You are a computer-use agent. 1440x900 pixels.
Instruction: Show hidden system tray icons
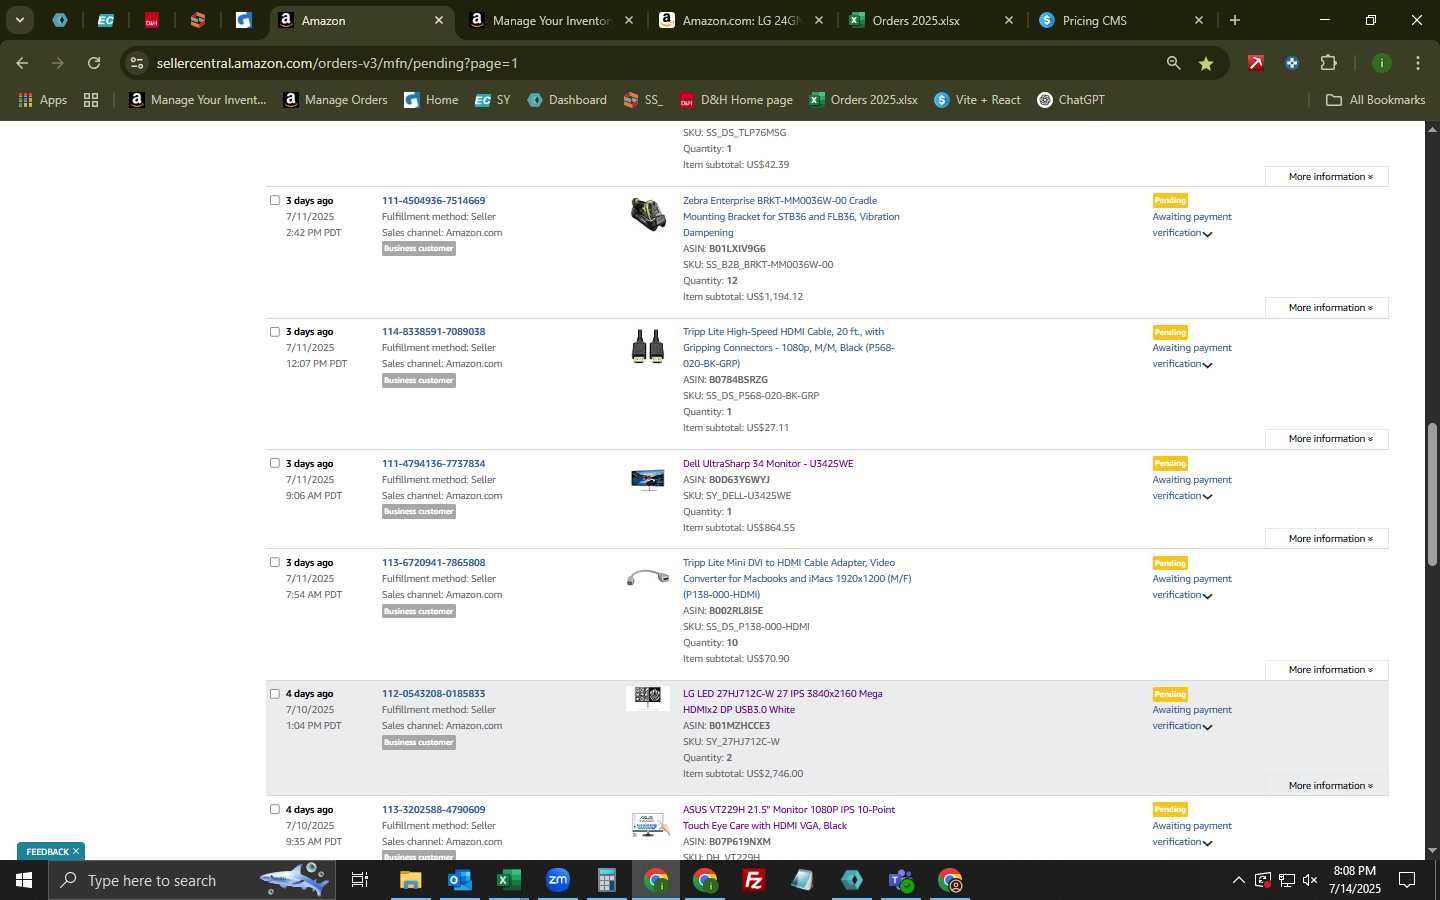click(1238, 880)
